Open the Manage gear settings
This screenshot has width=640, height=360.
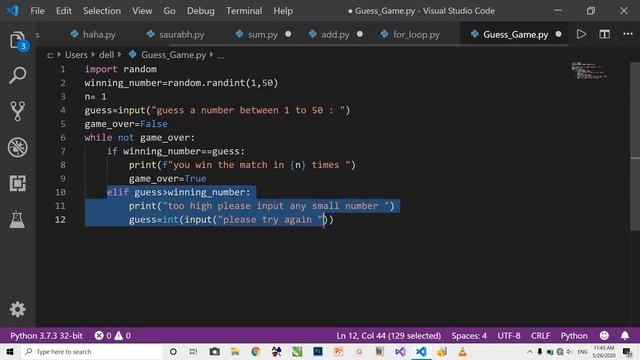pyautogui.click(x=18, y=309)
